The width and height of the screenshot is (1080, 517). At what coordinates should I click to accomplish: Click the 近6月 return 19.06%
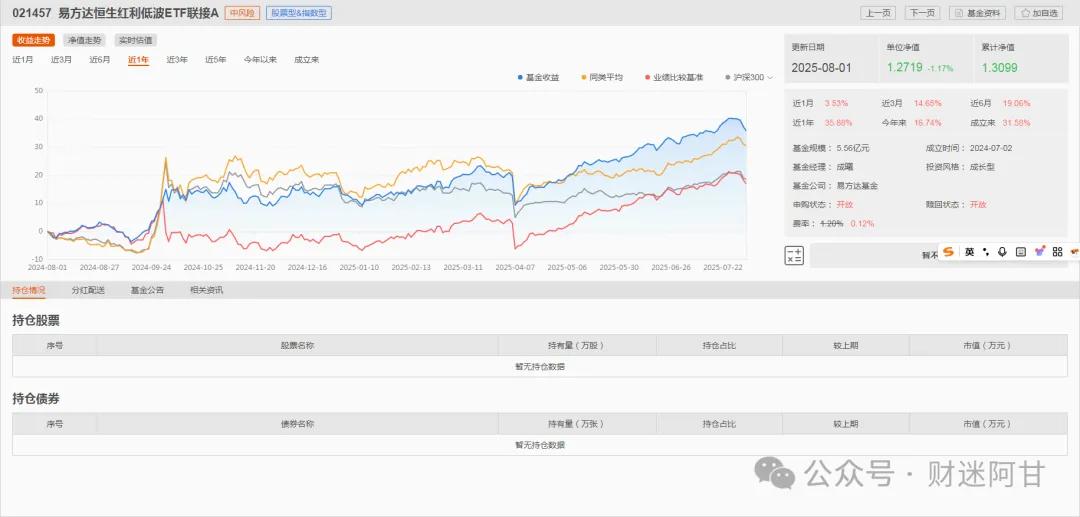1017,103
